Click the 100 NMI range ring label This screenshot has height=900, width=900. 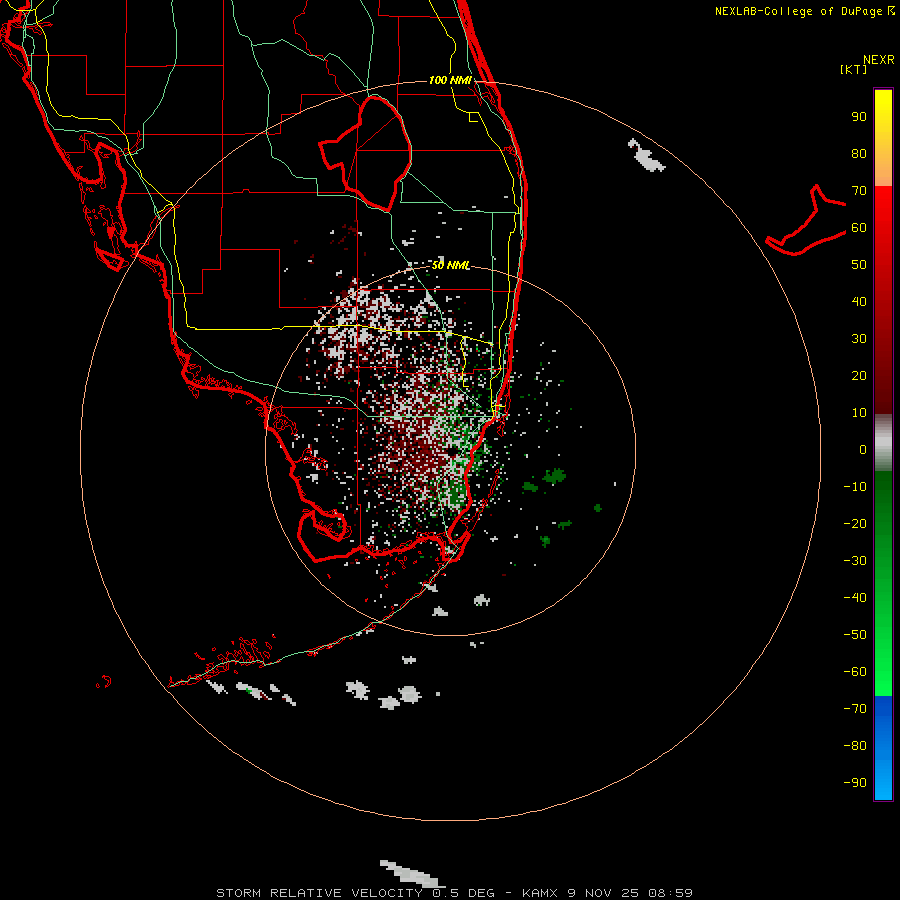click(x=451, y=80)
